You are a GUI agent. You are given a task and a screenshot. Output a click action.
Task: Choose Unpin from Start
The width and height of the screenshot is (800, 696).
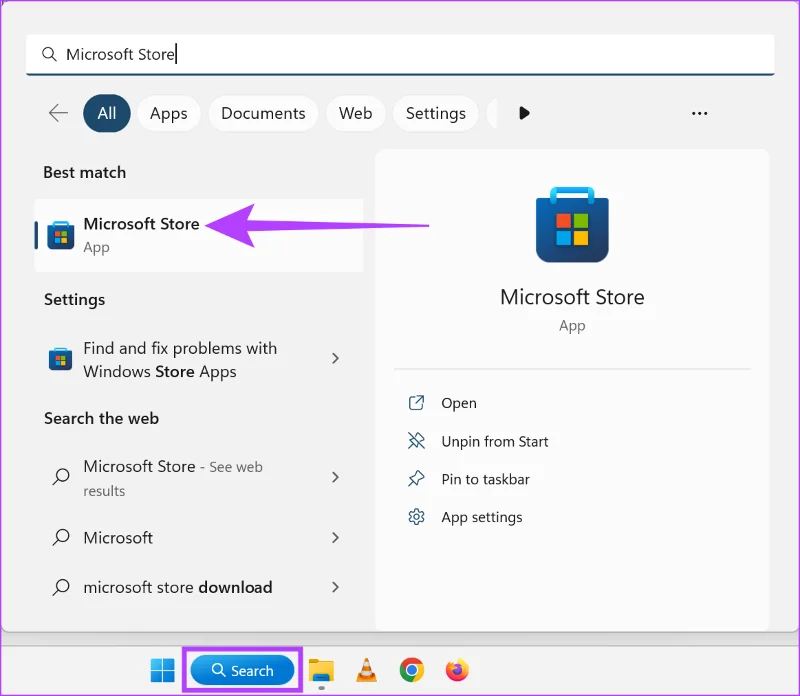[x=494, y=441]
